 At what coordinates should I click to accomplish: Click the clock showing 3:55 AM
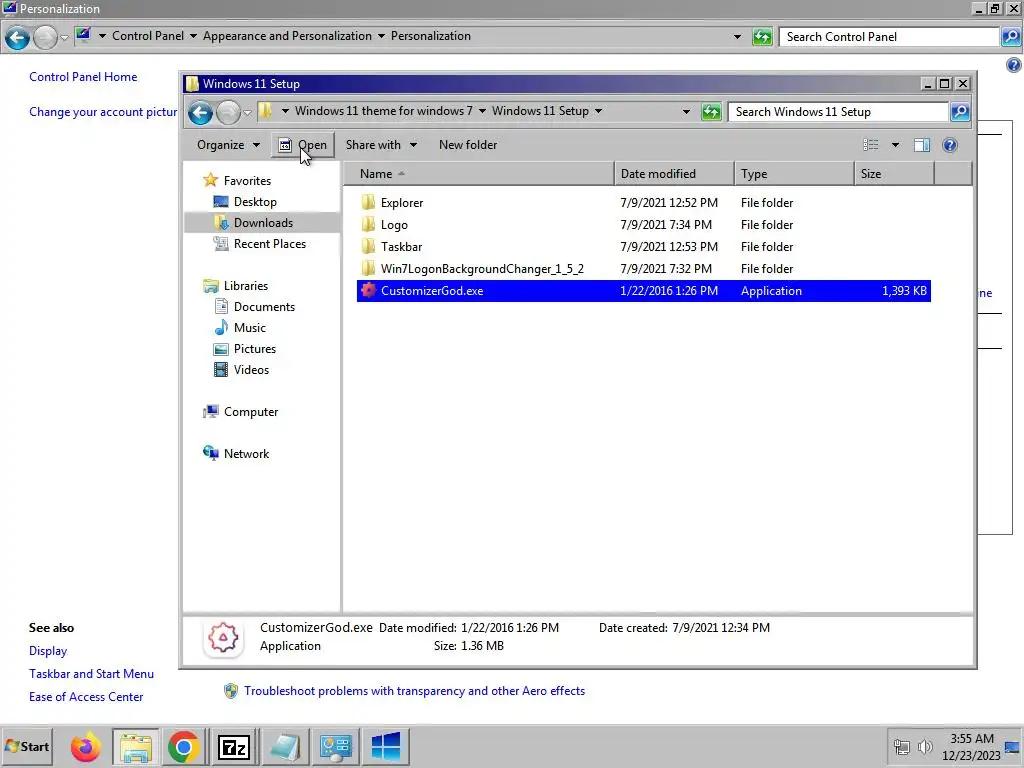click(972, 739)
